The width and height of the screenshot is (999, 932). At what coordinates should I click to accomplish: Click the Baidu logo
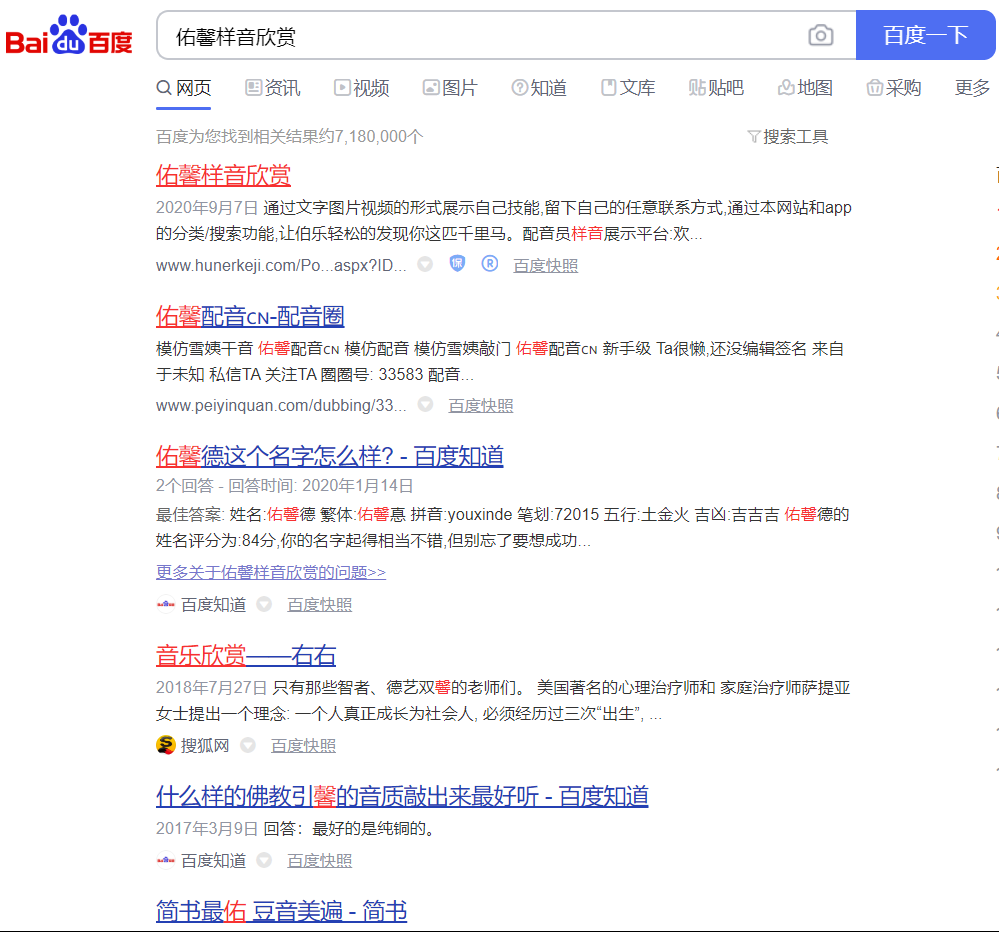pyautogui.click(x=69, y=35)
